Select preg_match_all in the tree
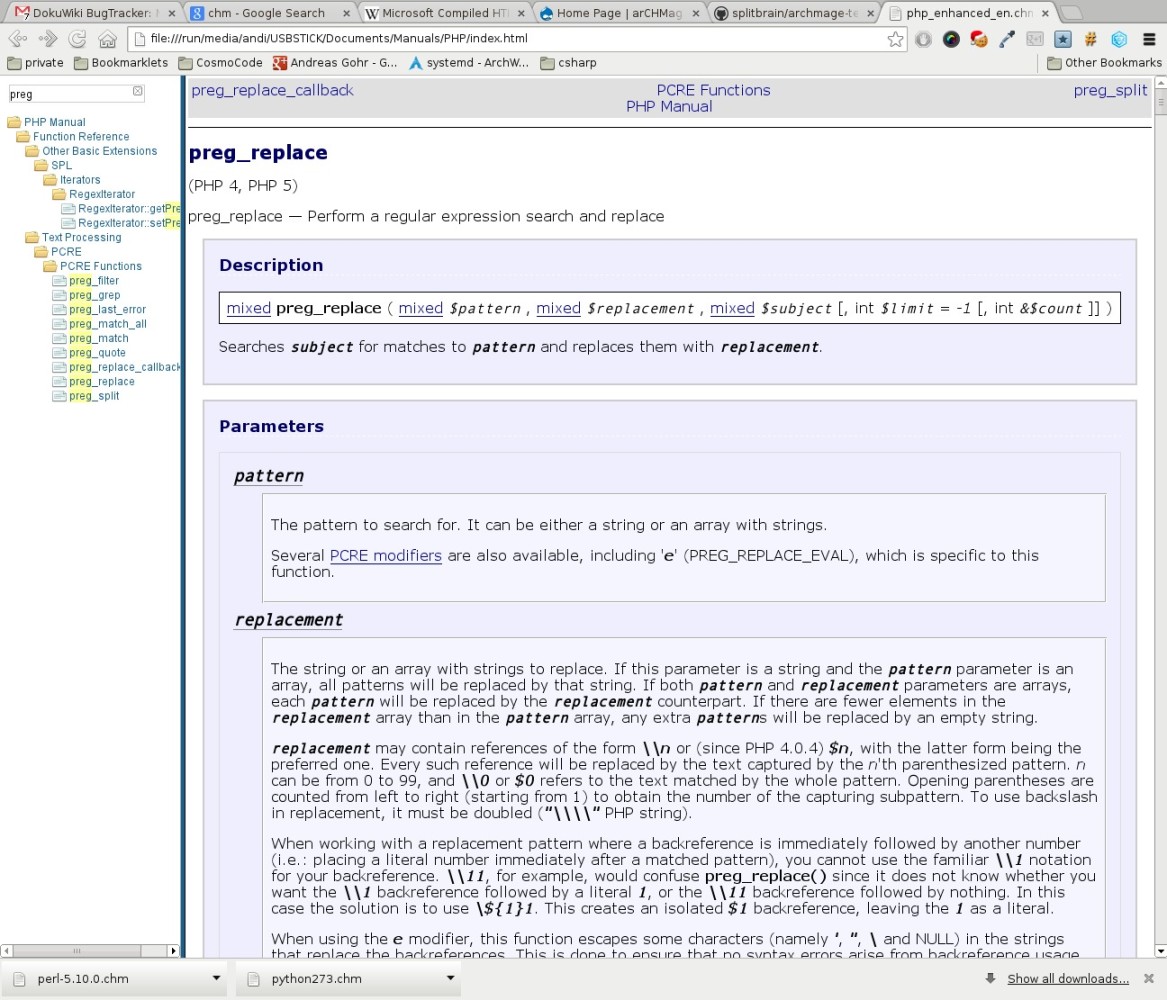Screen dimensions: 1167x1000 click(108, 324)
